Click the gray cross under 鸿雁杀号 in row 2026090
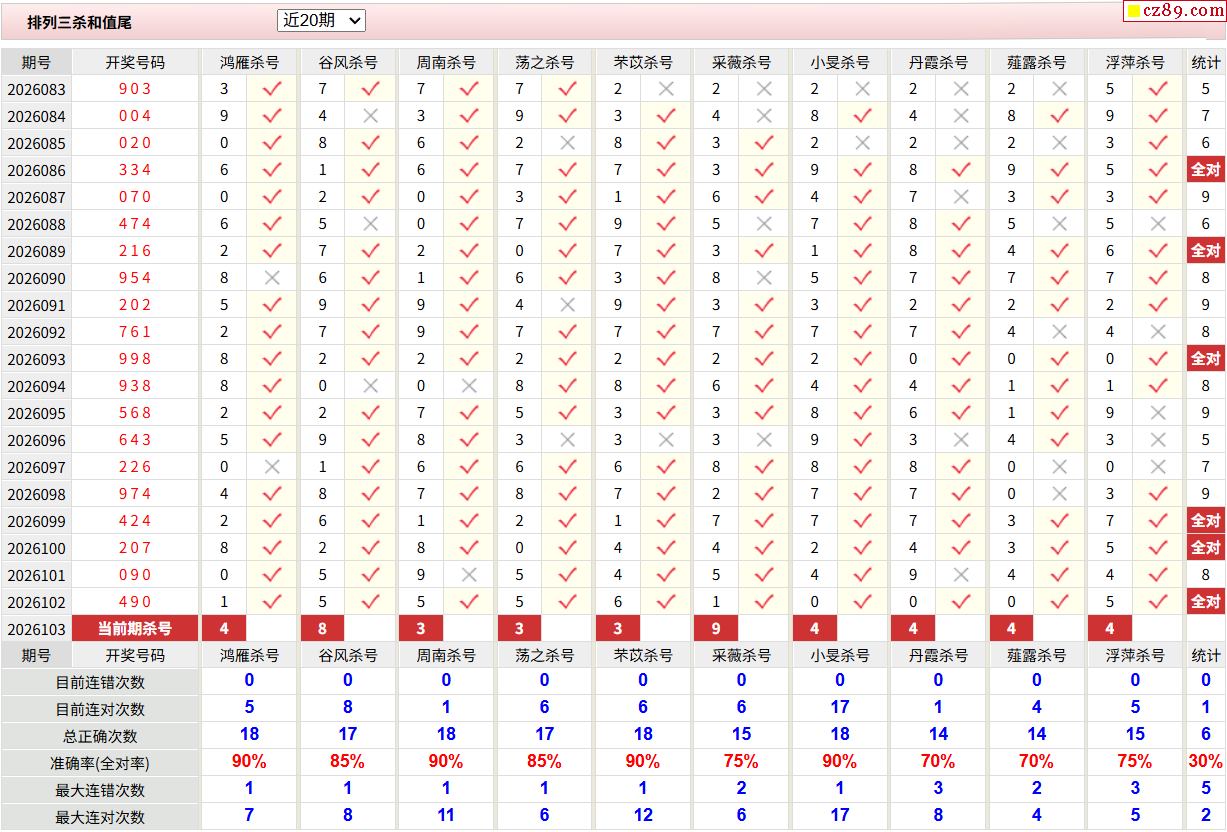The image size is (1227, 832). [x=272, y=278]
